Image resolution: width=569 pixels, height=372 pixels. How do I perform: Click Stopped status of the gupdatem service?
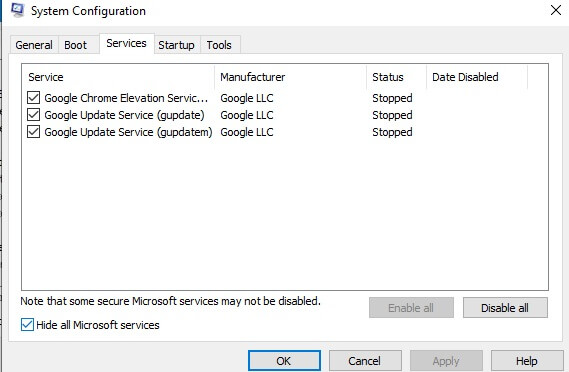(392, 132)
